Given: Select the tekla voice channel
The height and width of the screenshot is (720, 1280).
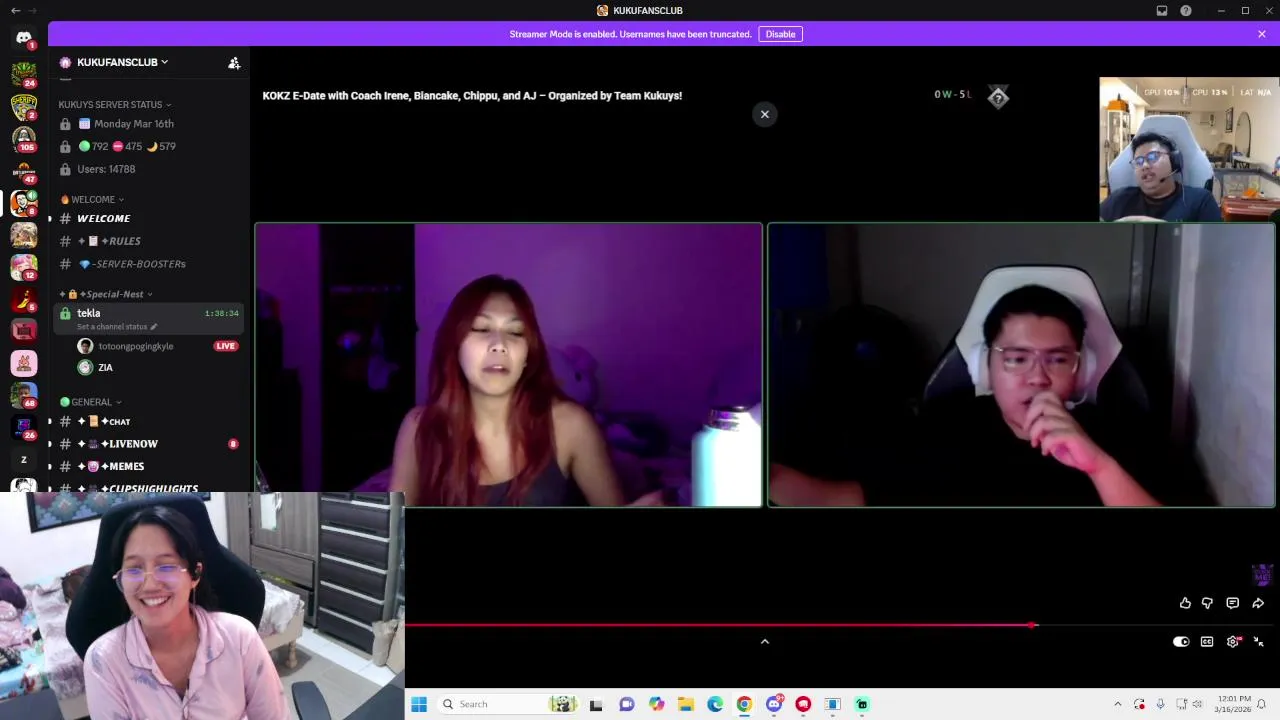Looking at the screenshot, I should coord(148,318).
